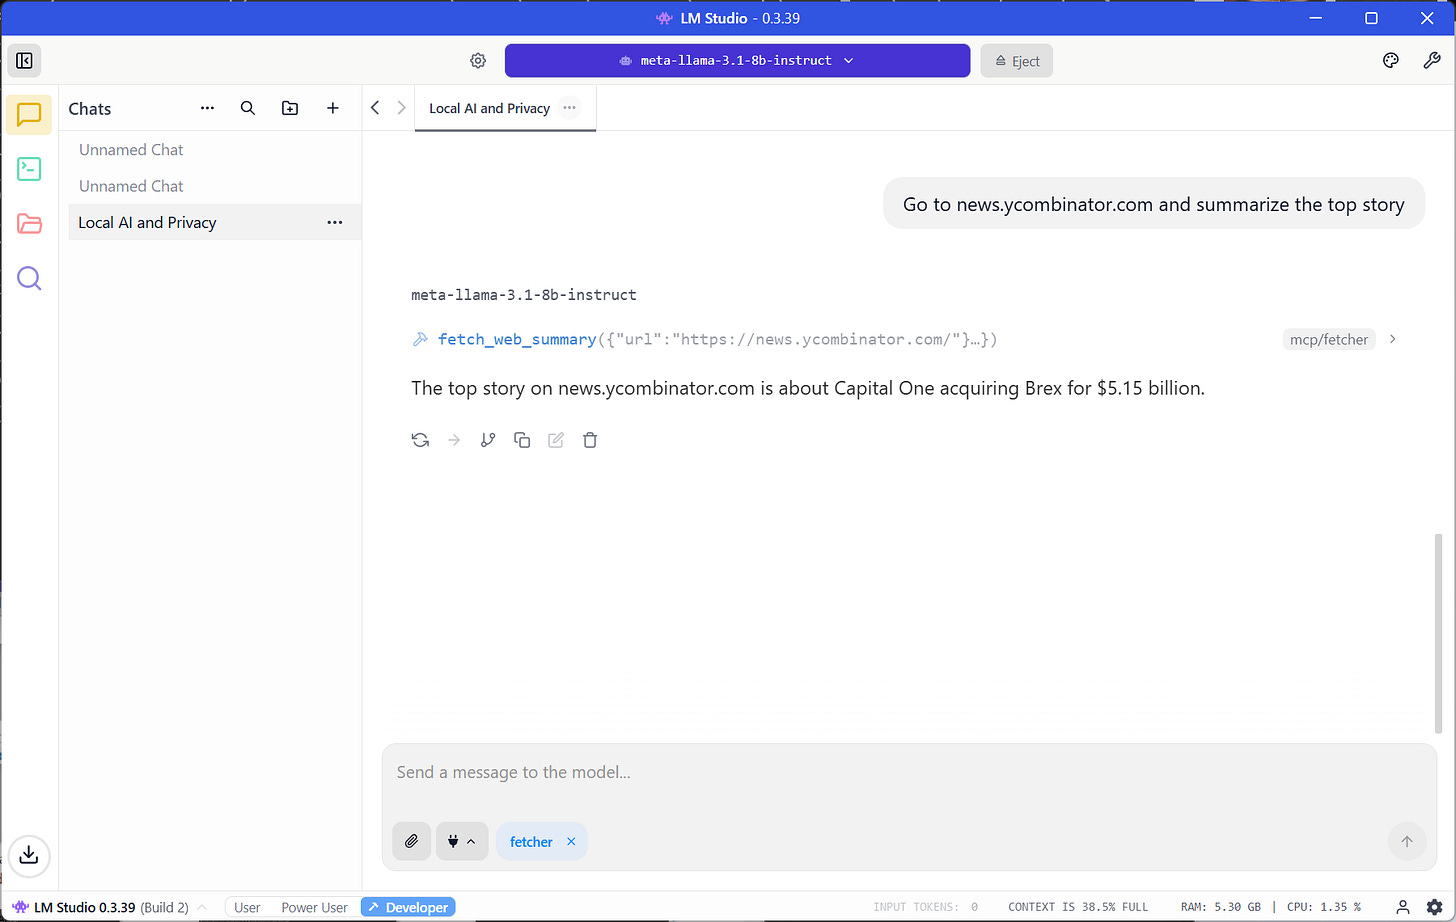Eject the loaded model
The width and height of the screenshot is (1456, 922).
click(x=1016, y=61)
